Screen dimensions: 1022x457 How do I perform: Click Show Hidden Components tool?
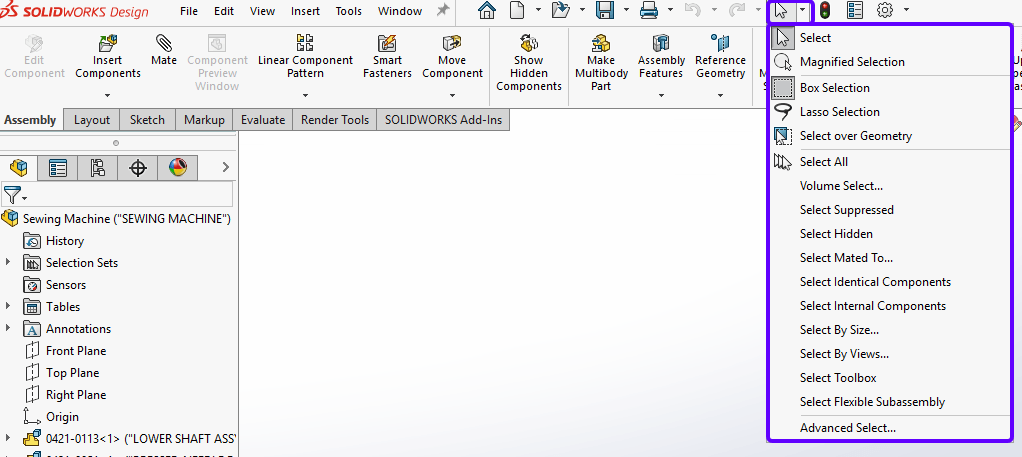(x=529, y=63)
